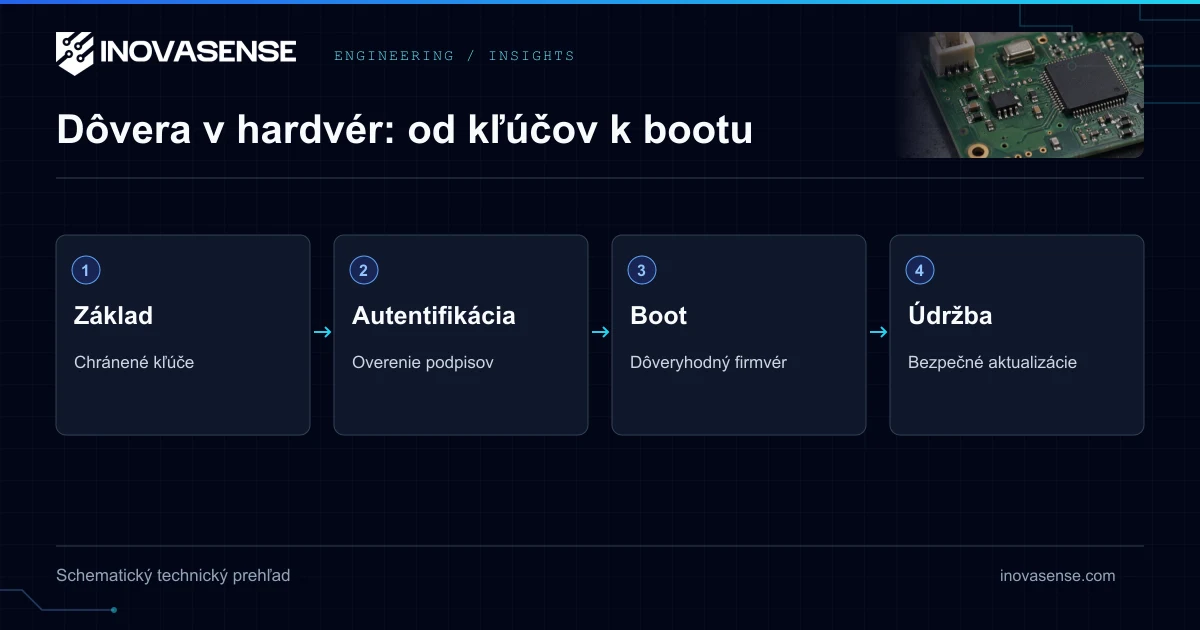Open the inovasense.com link
The height and width of the screenshot is (630, 1200).
click(1057, 576)
